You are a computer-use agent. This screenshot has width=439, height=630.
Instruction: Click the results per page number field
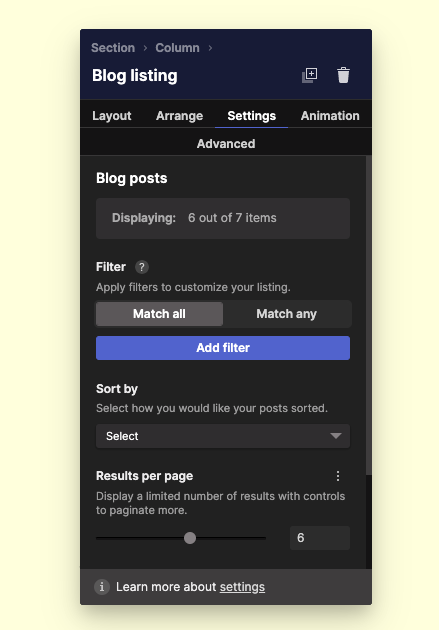tap(320, 538)
